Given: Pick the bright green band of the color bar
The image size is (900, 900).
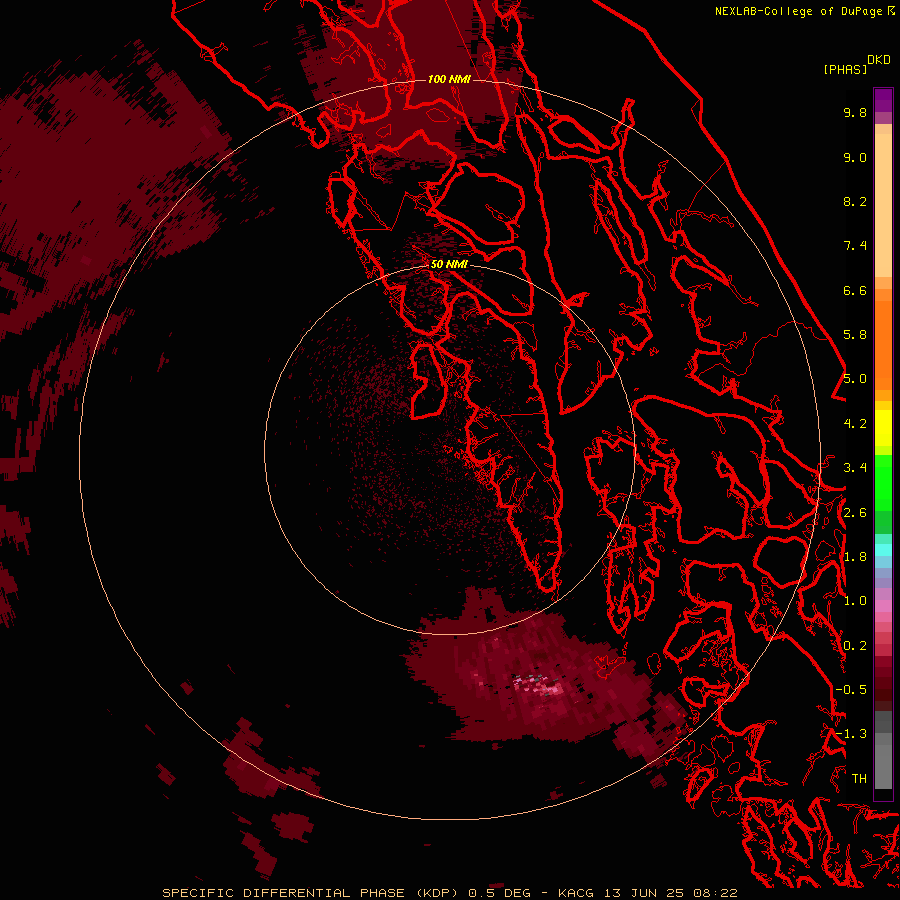Looking at the screenshot, I should pos(883,482).
